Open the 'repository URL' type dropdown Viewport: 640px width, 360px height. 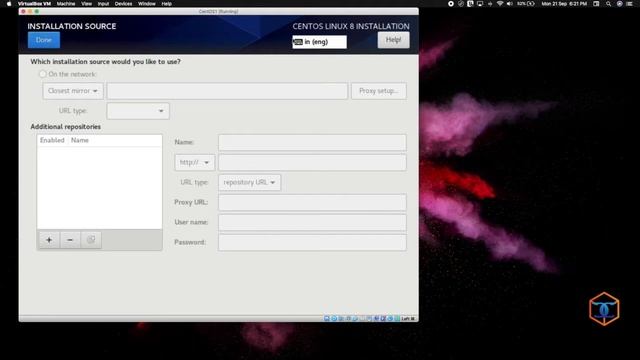(249, 182)
